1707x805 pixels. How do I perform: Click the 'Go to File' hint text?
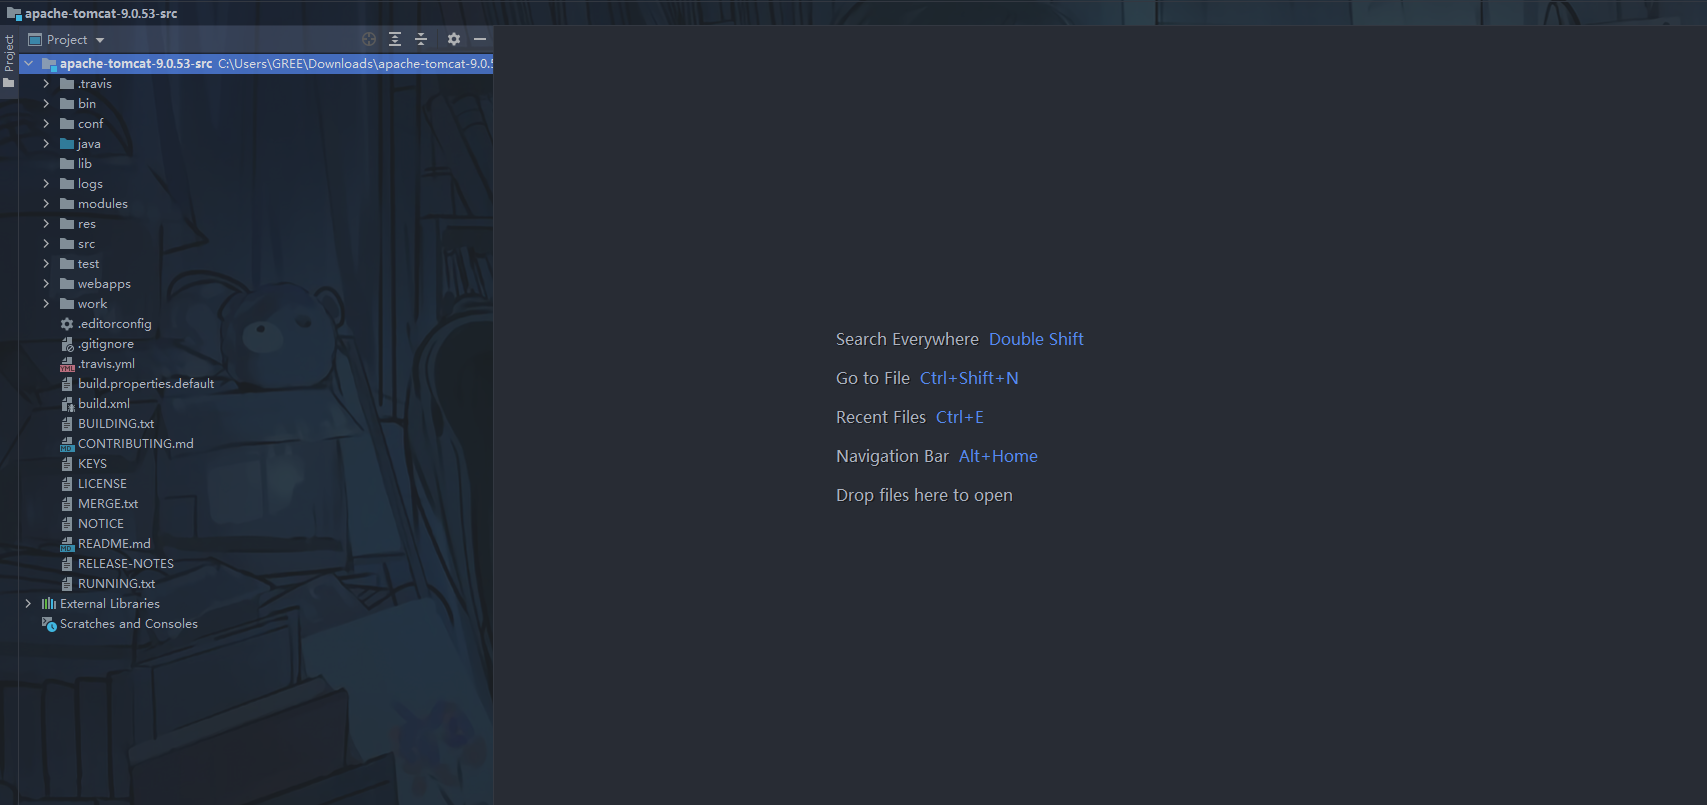tap(873, 378)
